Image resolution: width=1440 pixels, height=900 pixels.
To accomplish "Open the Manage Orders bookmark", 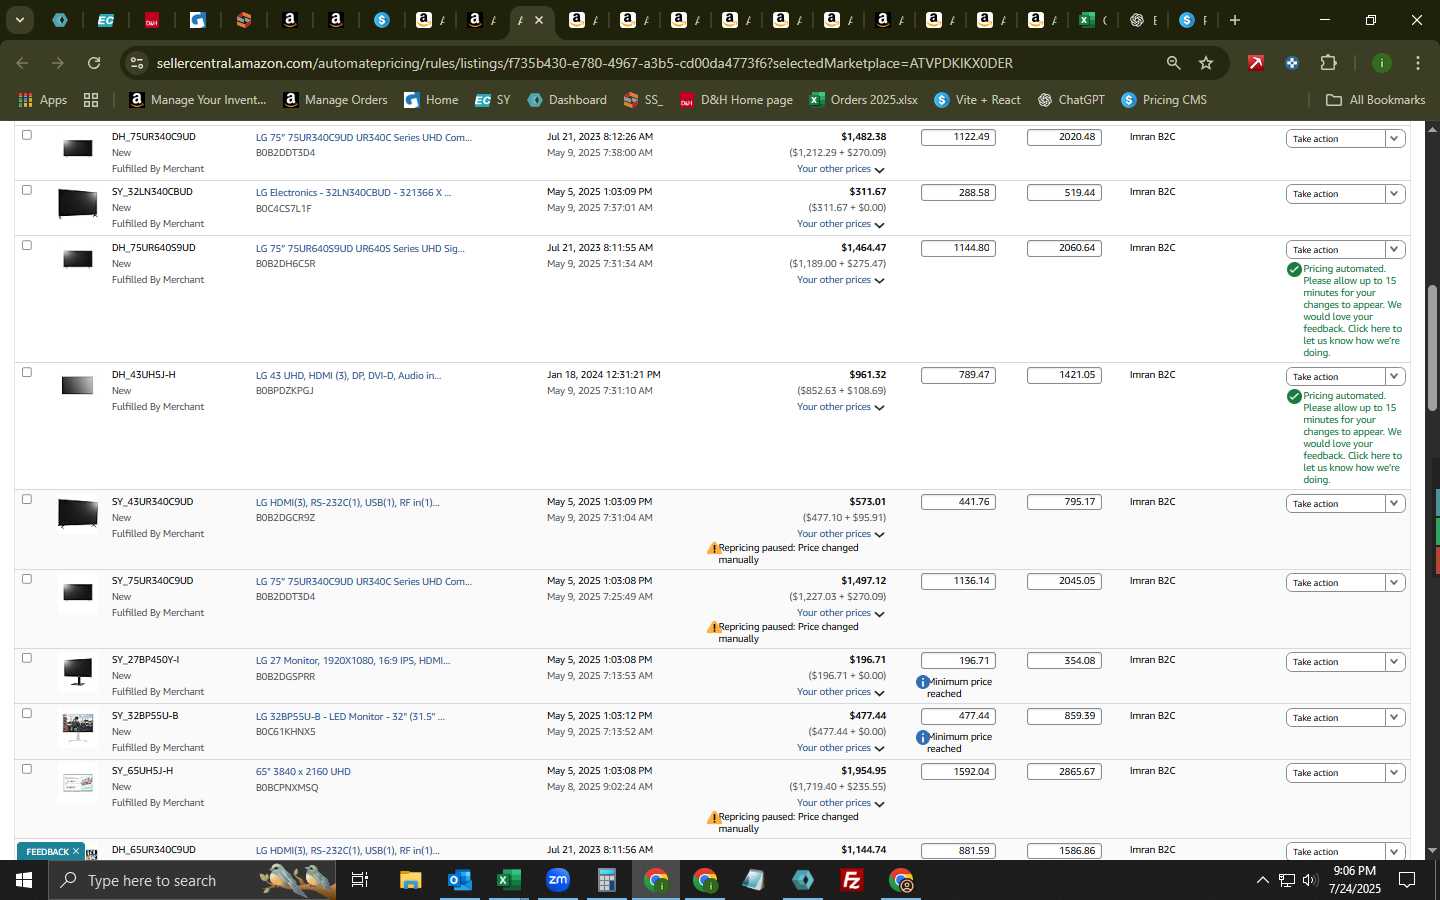I will [335, 100].
